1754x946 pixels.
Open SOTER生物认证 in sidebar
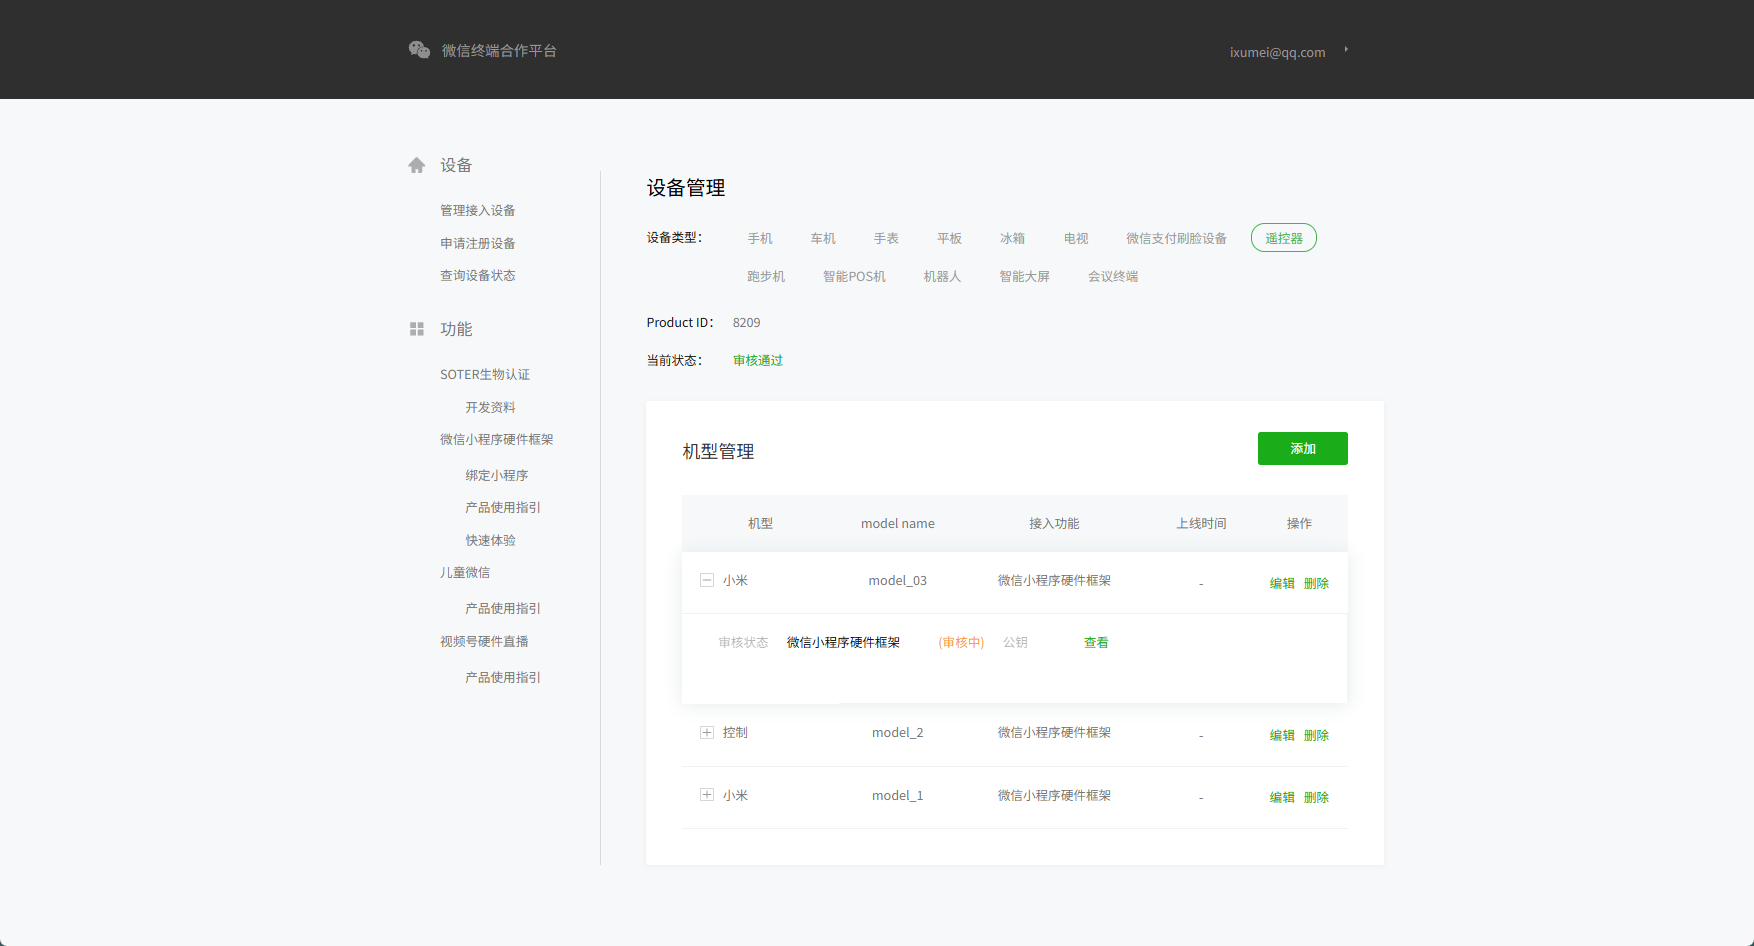coord(485,374)
